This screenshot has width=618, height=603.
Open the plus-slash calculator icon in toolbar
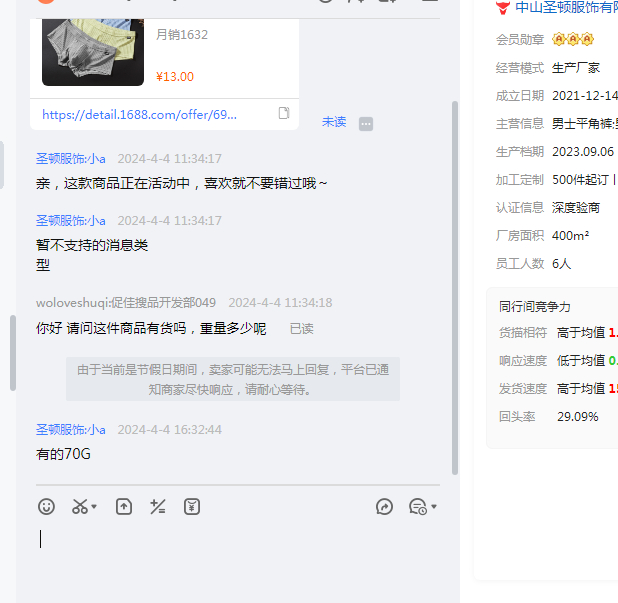tap(157, 507)
